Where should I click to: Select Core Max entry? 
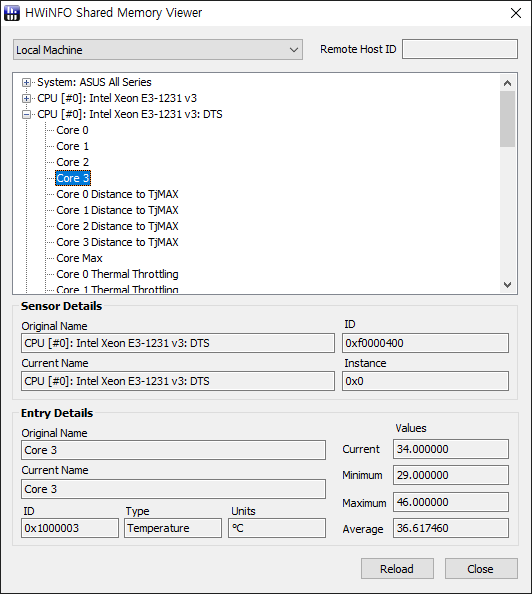[x=80, y=258]
